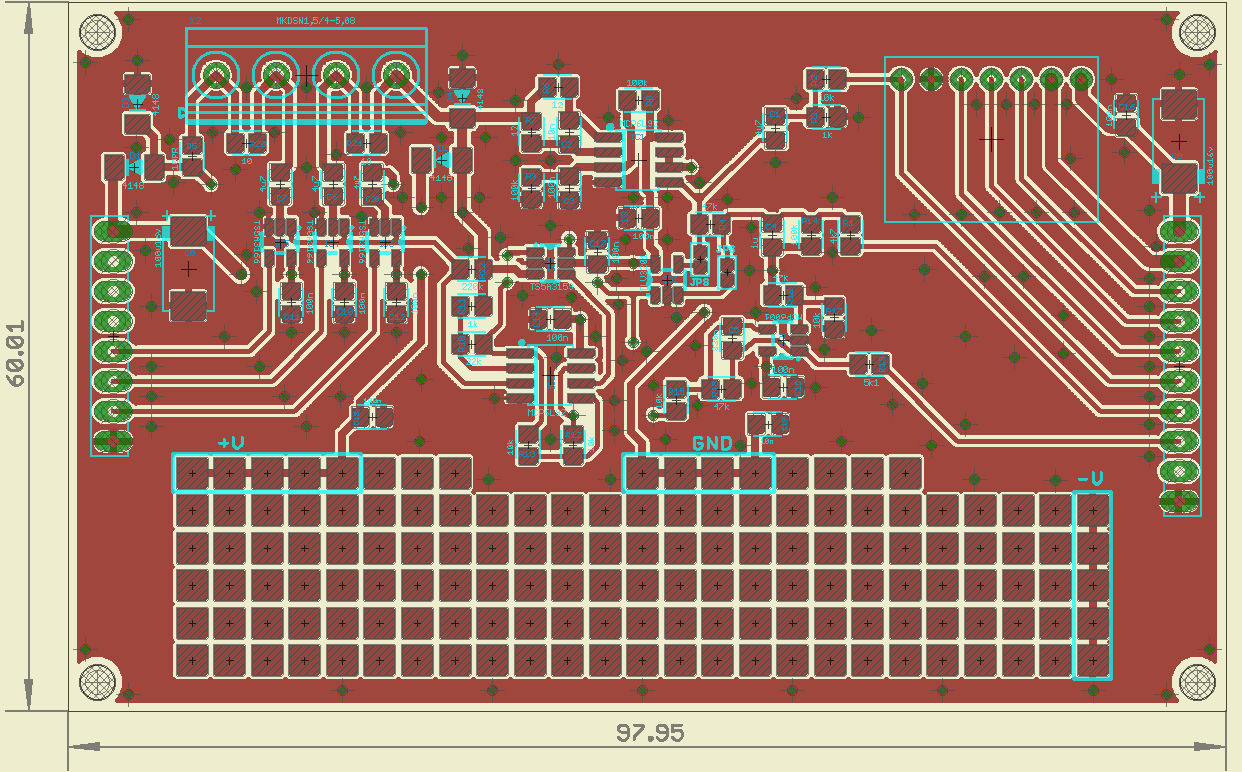
Task: Click the top-right mounting hole
Action: 1197,33
